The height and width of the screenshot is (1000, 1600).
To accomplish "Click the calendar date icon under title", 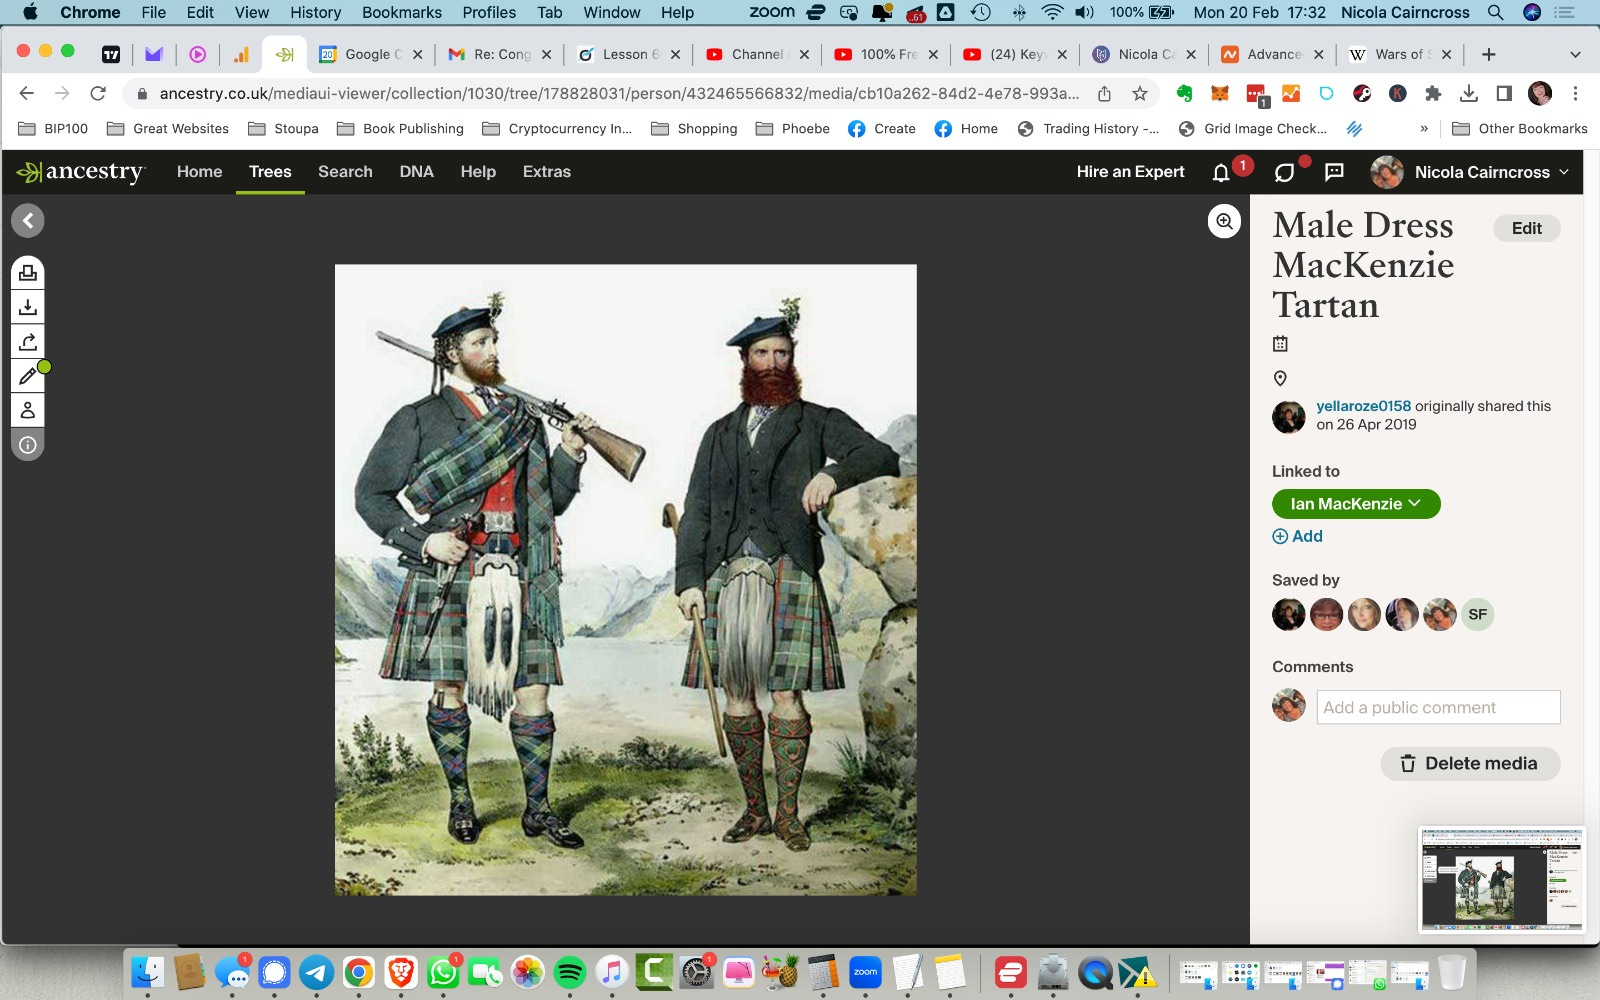I will pos(1280,344).
